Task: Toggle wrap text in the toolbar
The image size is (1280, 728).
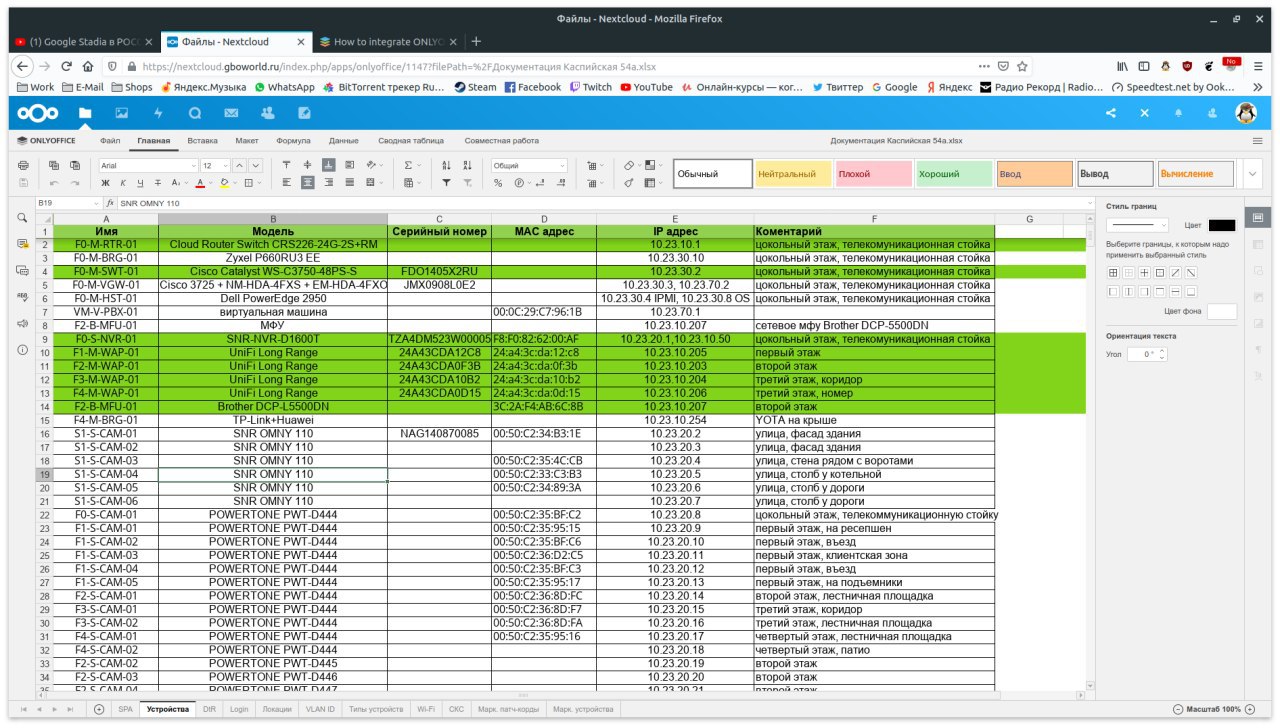Action: [x=349, y=165]
